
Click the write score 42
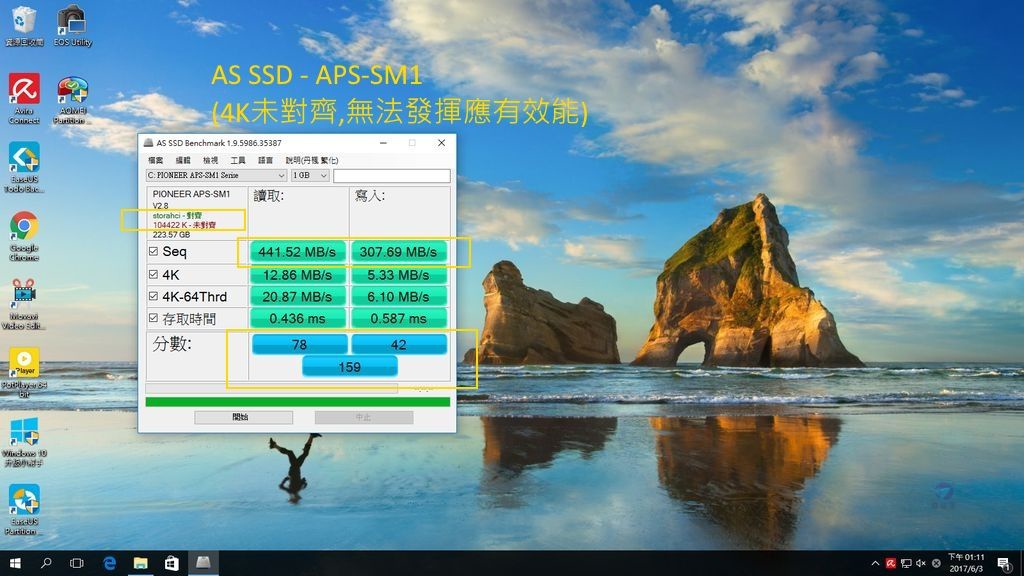coord(398,344)
